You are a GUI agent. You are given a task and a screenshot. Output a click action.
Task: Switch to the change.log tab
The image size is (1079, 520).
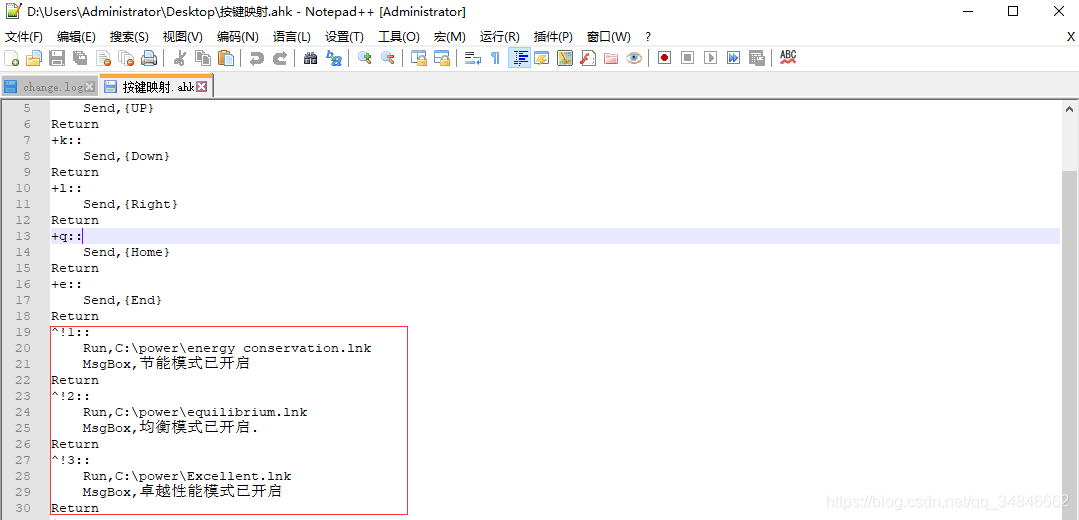(48, 87)
